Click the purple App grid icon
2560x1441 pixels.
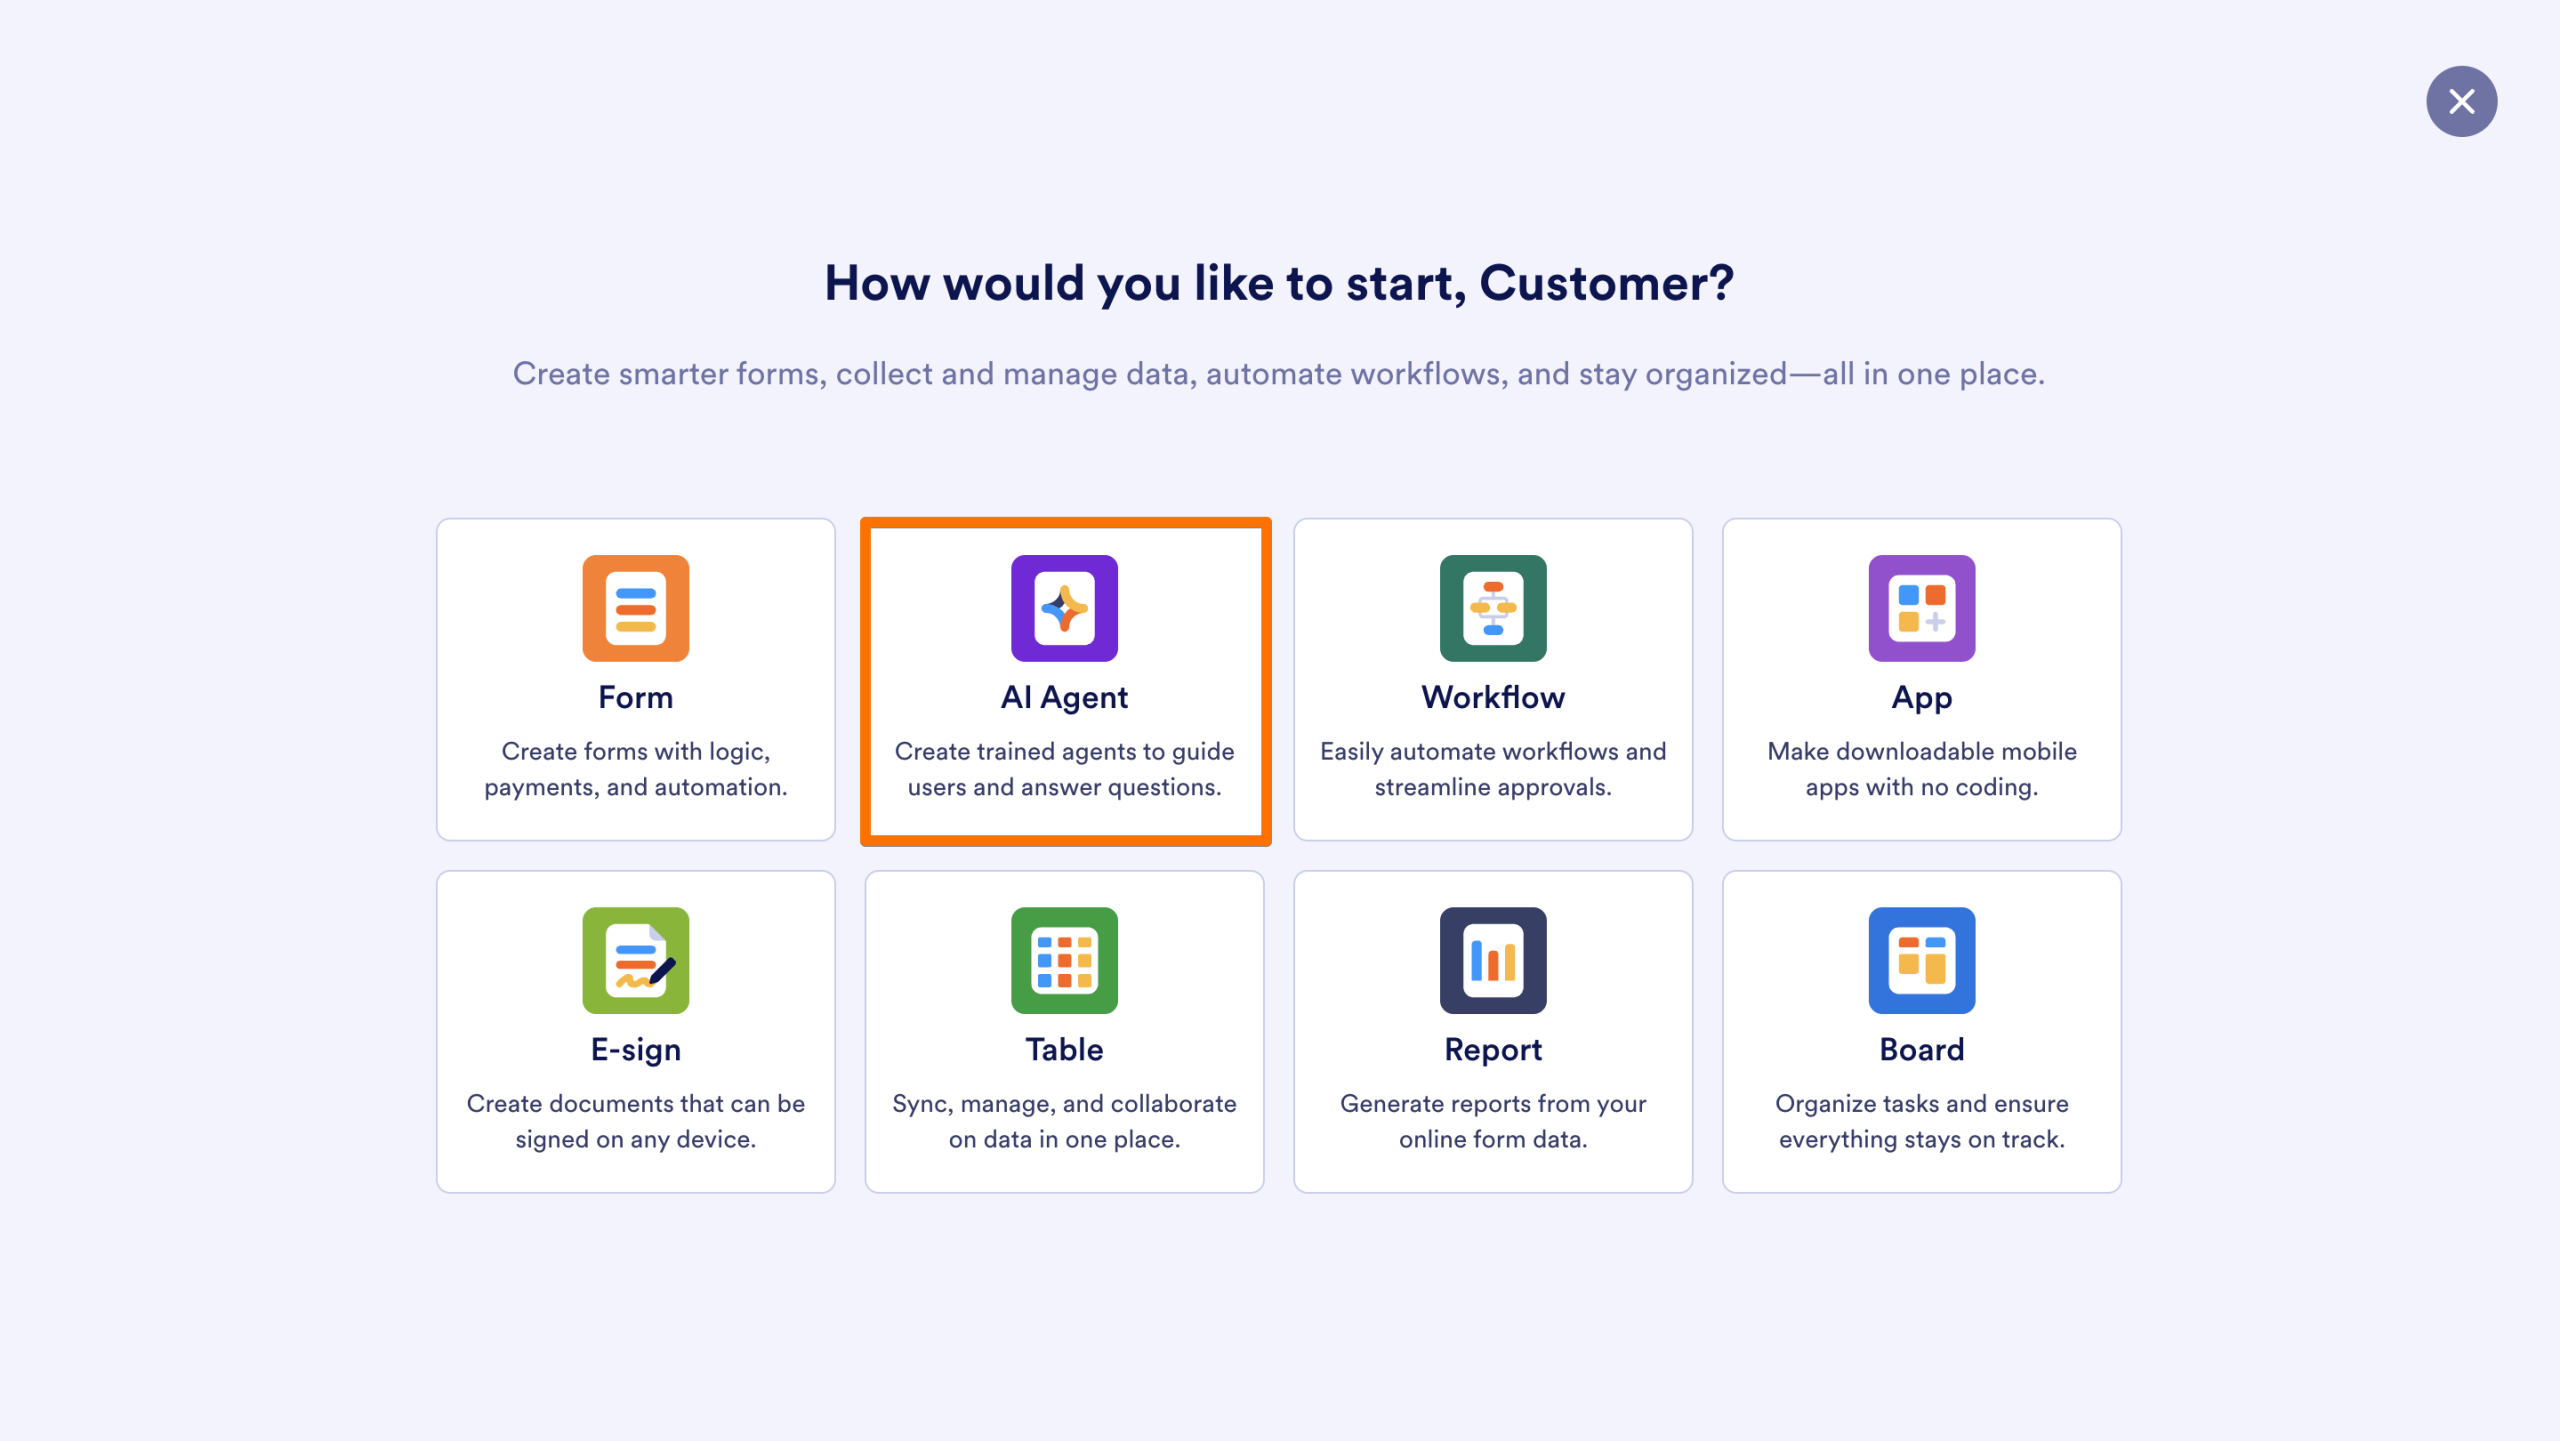(1921, 608)
